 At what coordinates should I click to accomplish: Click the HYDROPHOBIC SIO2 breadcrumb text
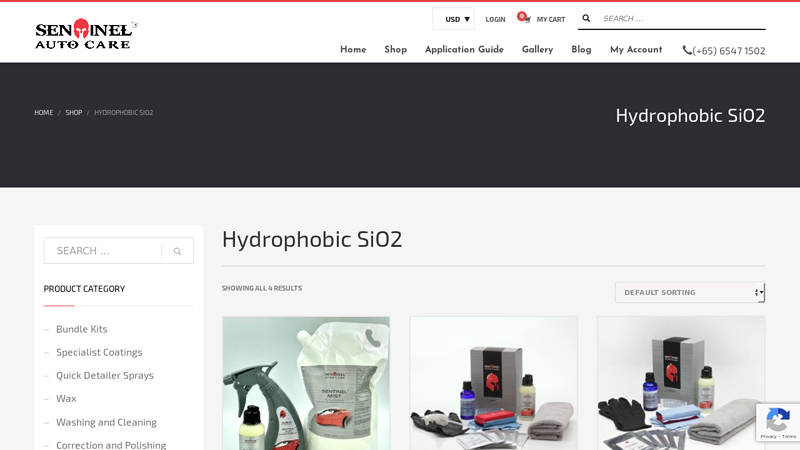click(123, 113)
